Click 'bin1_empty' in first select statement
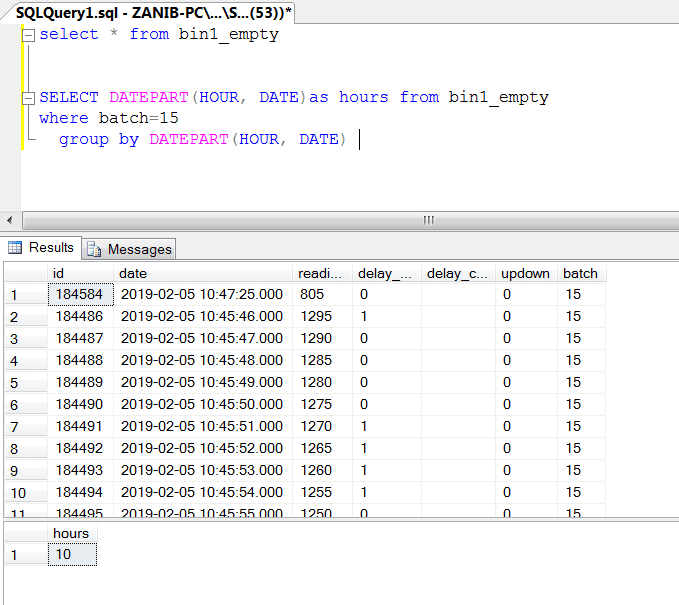Viewport: 679px width, 605px height. click(229, 34)
